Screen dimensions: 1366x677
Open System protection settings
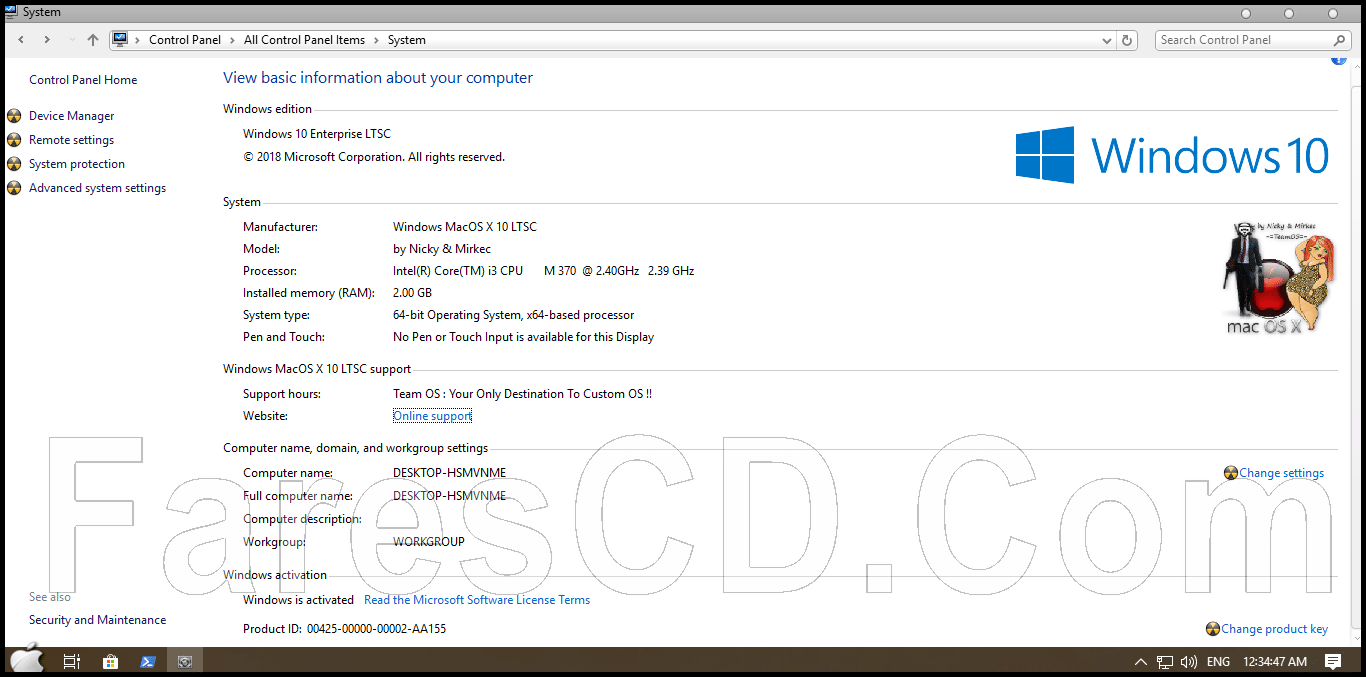[77, 164]
